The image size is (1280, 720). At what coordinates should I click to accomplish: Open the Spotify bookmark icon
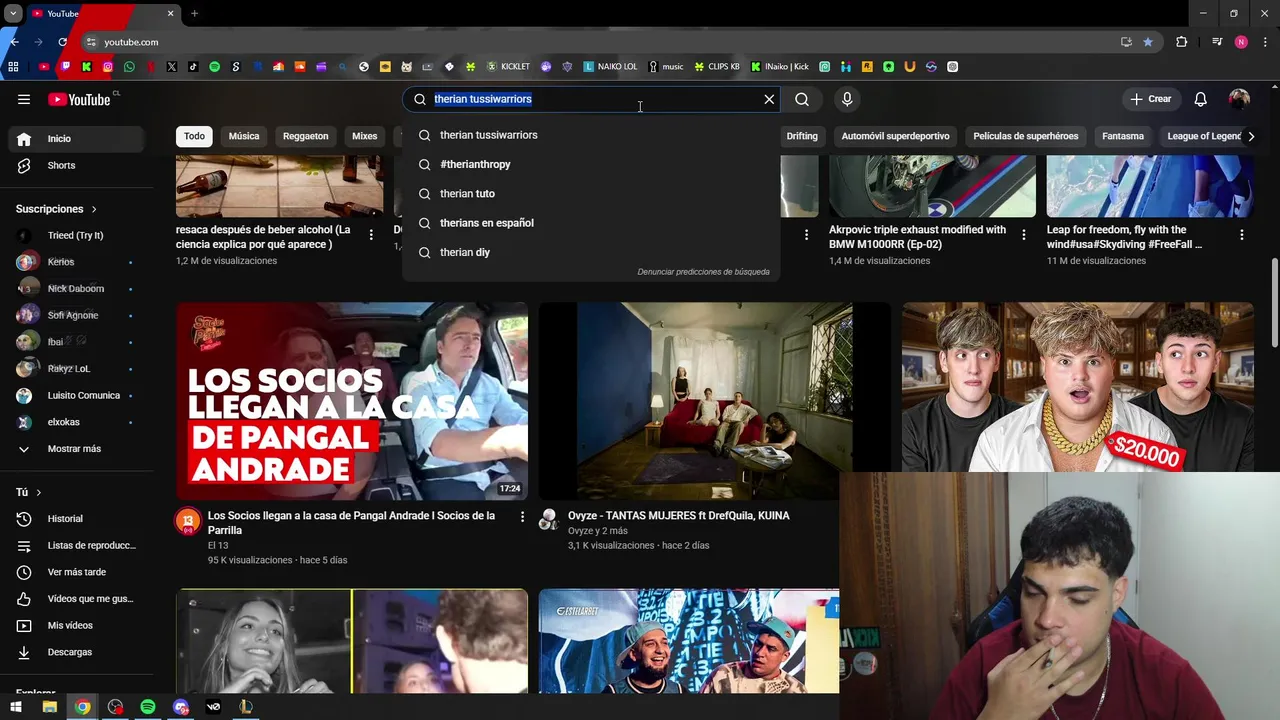click(x=214, y=67)
